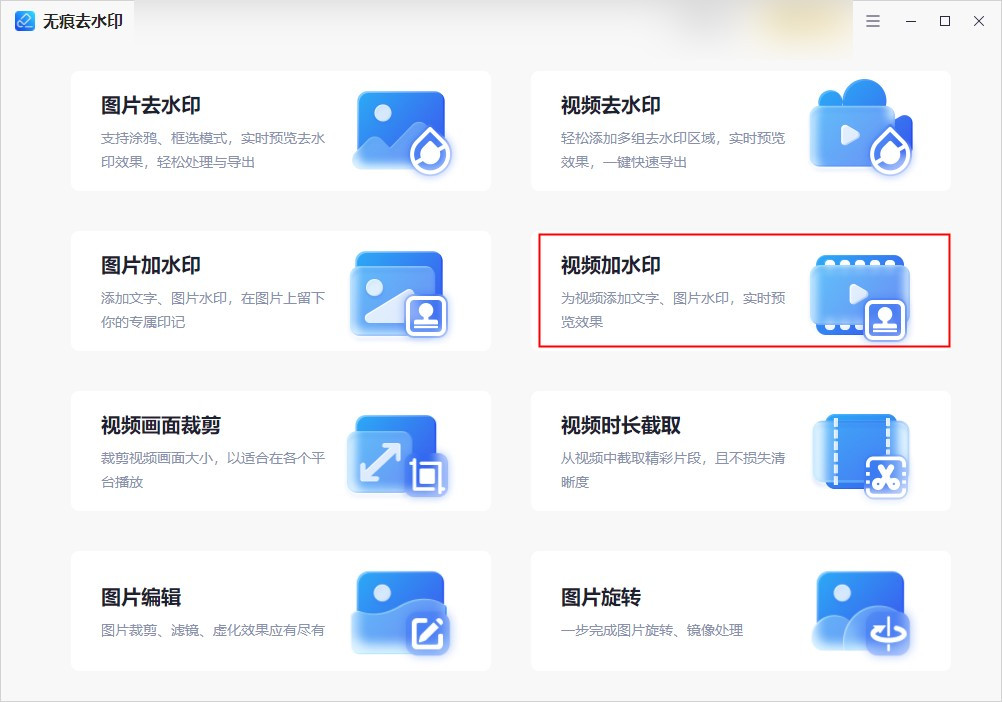This screenshot has height=702, width=1002.
Task: Click the 无痕去水印 app logo
Action: (x=22, y=20)
